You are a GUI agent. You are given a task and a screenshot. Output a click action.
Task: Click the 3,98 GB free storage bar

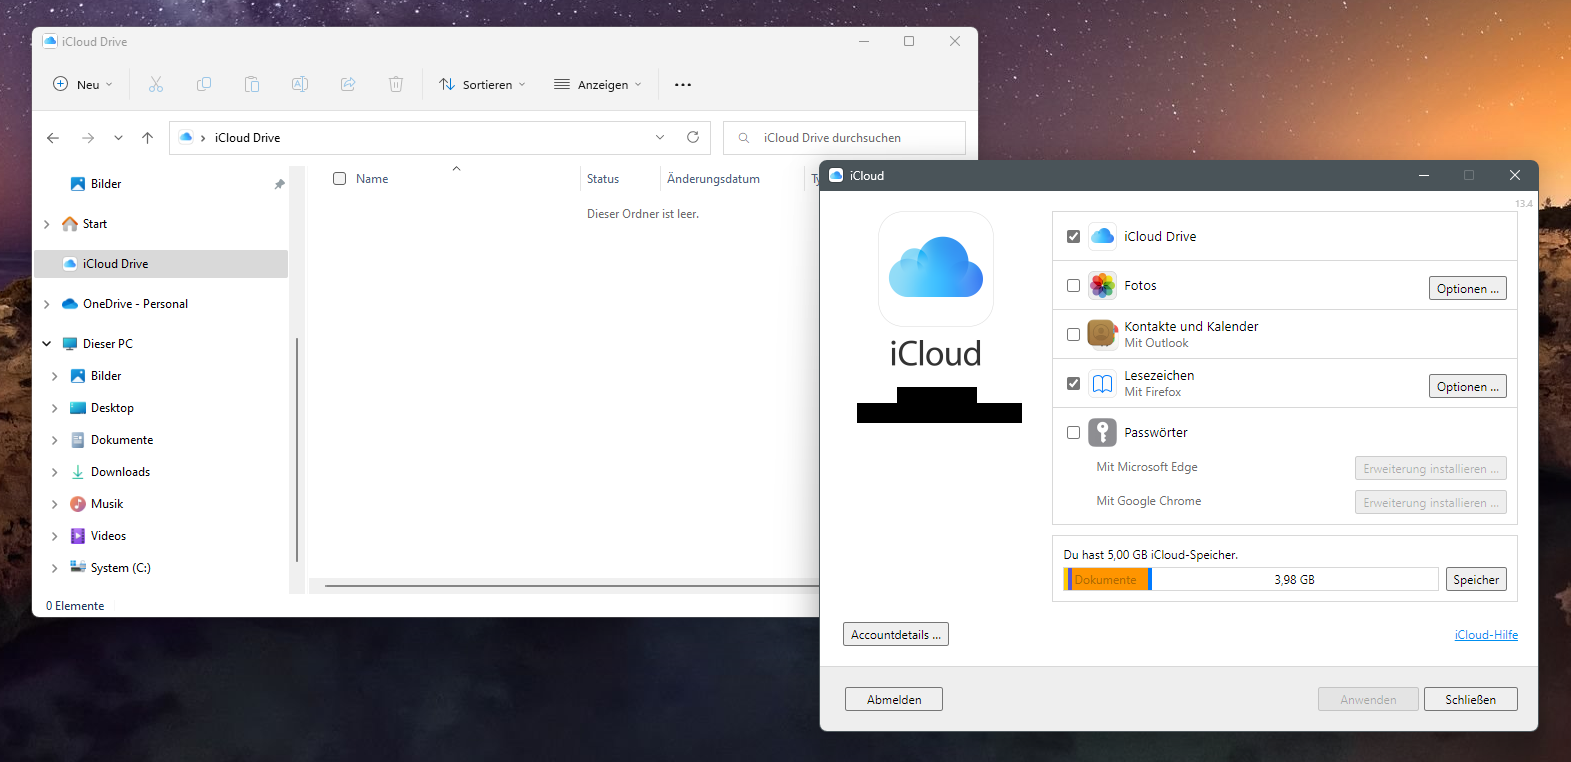1294,580
